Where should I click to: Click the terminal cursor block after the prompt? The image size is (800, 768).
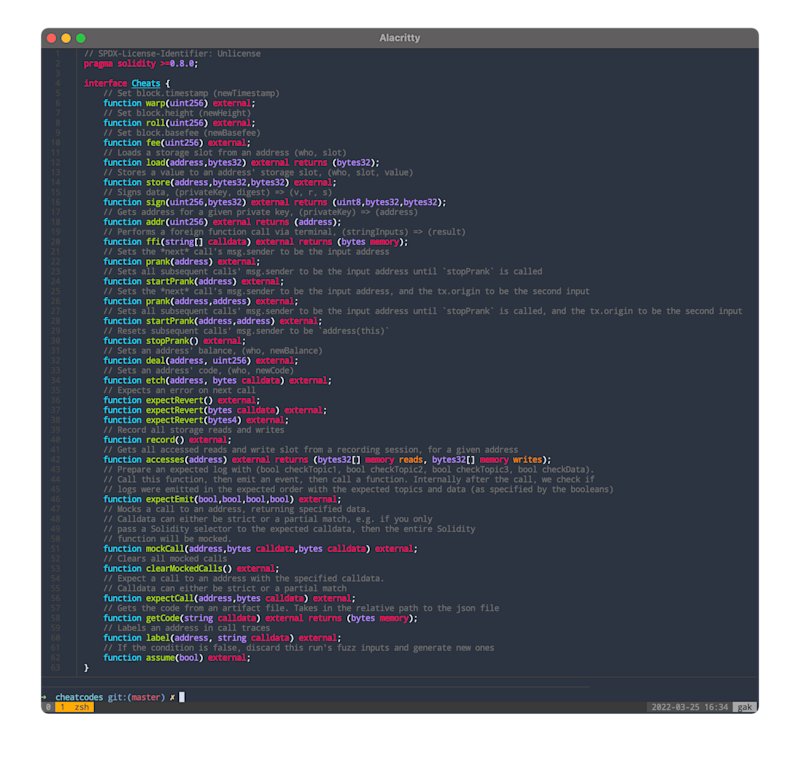click(182, 697)
